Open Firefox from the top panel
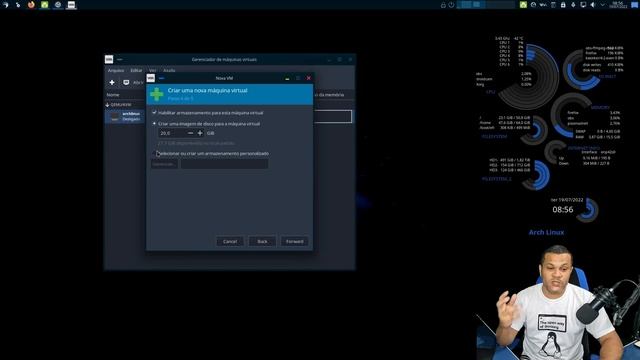640x360 pixels. point(31,5)
